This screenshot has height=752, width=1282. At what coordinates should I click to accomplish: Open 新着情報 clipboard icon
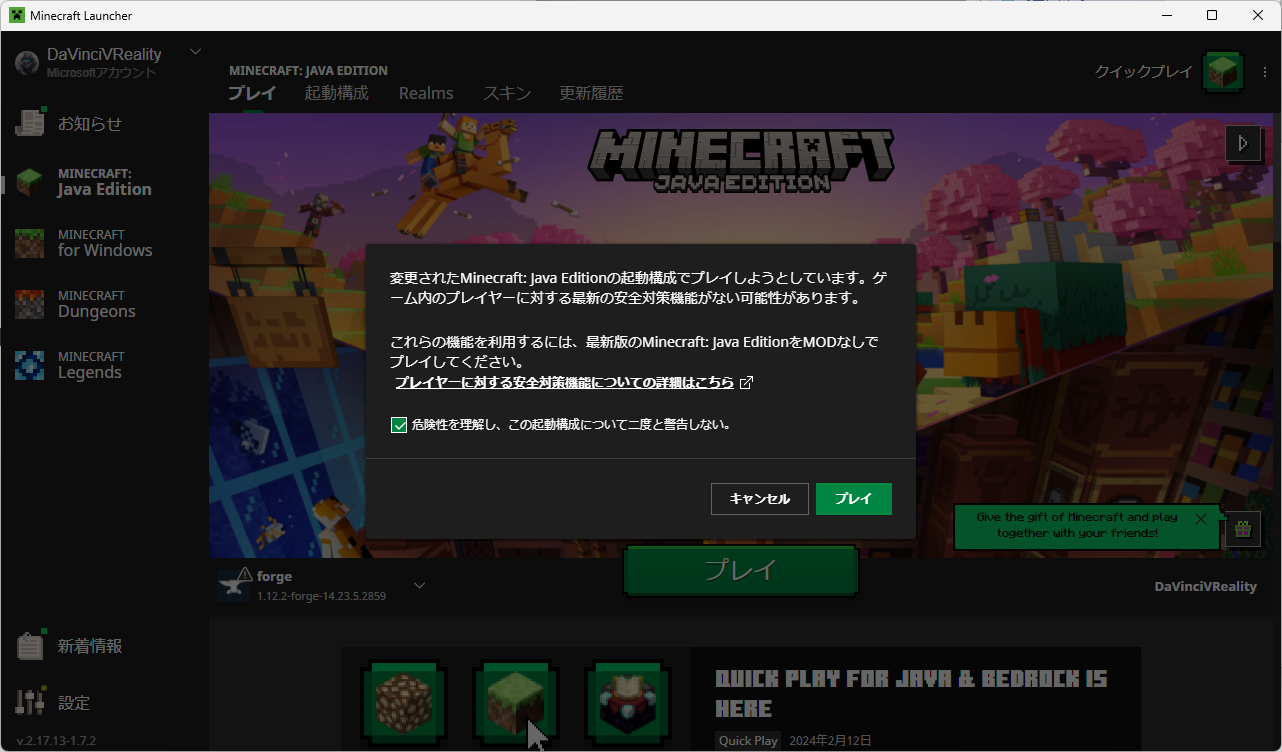[x=30, y=646]
